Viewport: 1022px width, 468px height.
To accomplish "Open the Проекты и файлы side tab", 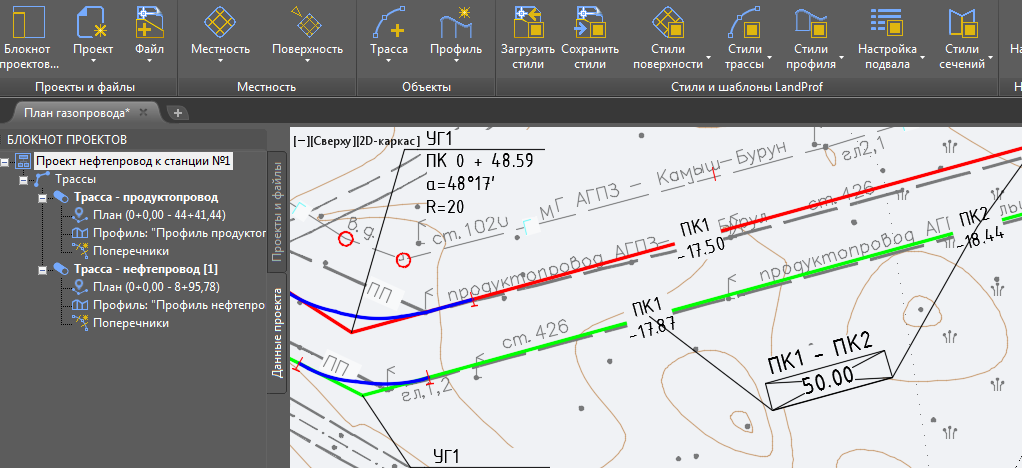I will [x=279, y=209].
